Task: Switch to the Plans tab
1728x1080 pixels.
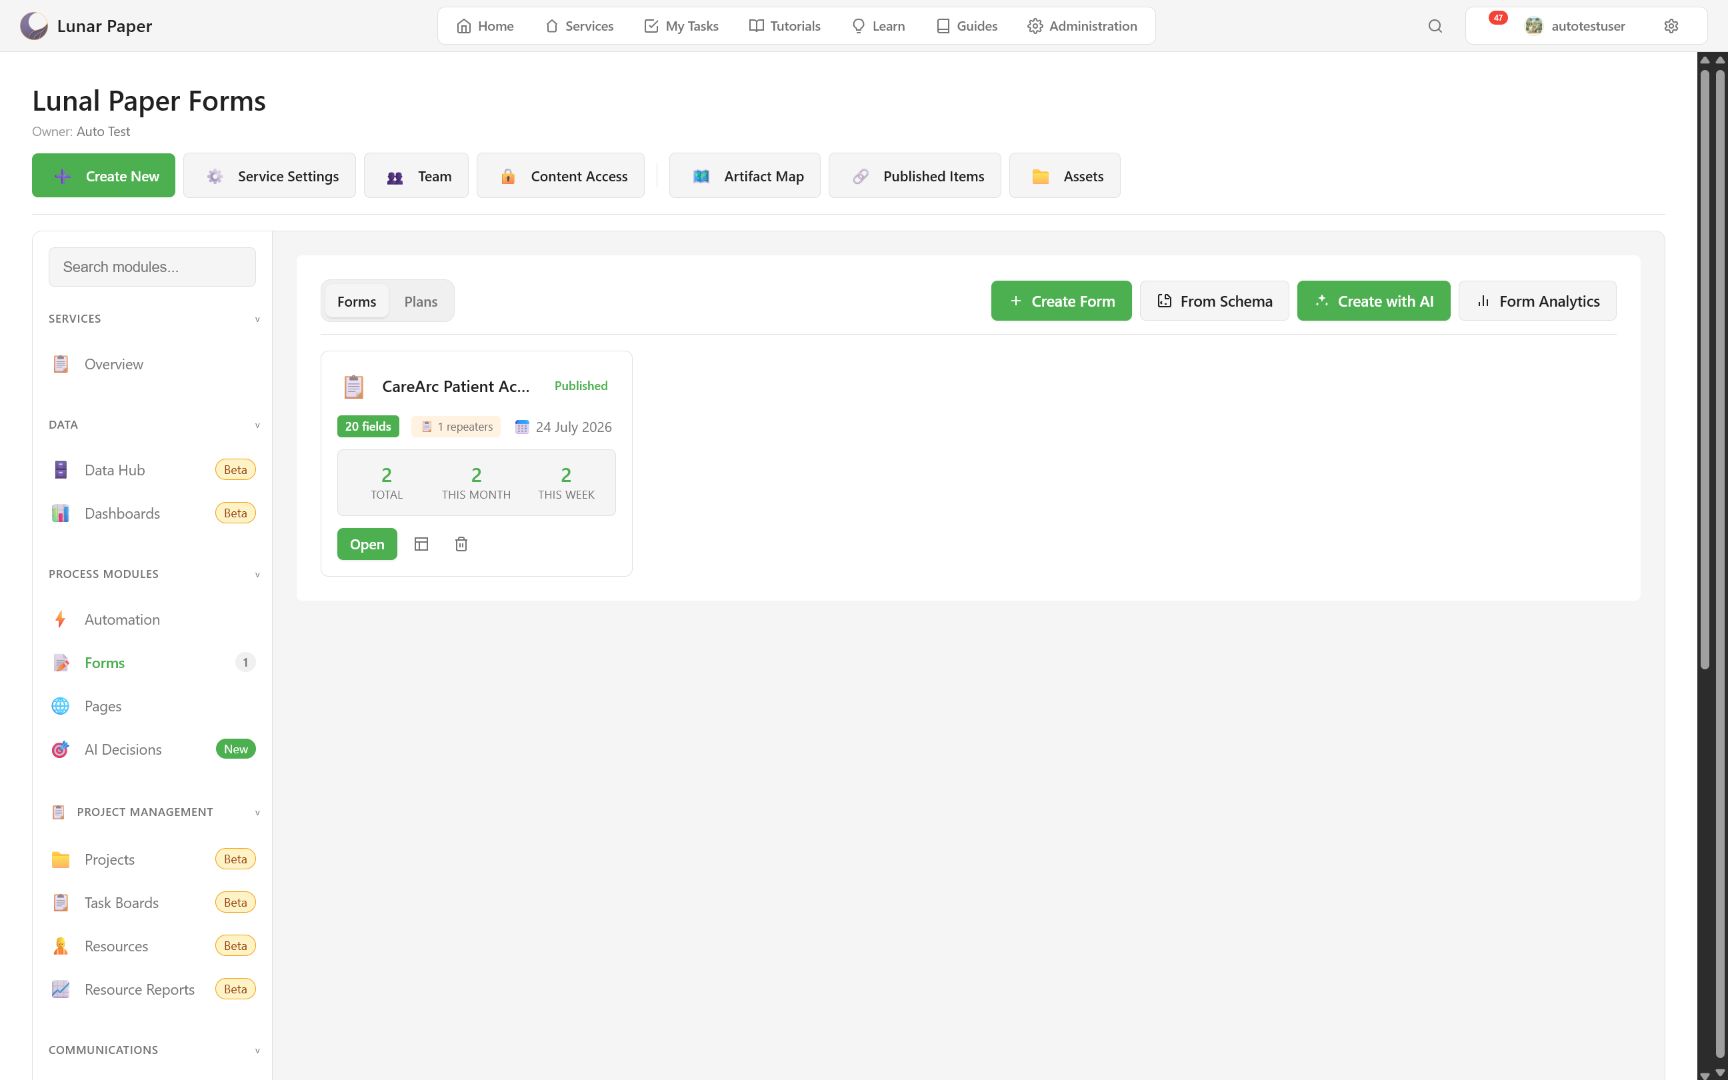Action: tap(421, 302)
